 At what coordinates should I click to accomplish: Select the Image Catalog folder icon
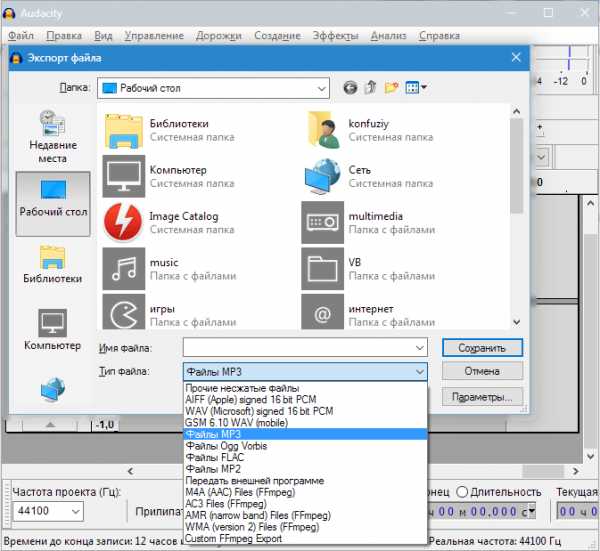coord(123,222)
